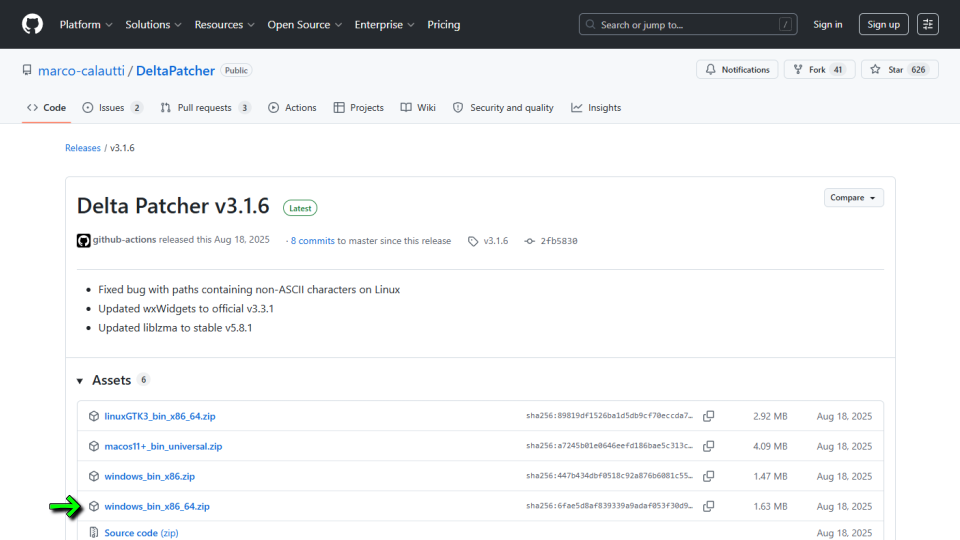This screenshot has height=540, width=960.
Task: Open the Pull requests tab
Action: (x=205, y=108)
